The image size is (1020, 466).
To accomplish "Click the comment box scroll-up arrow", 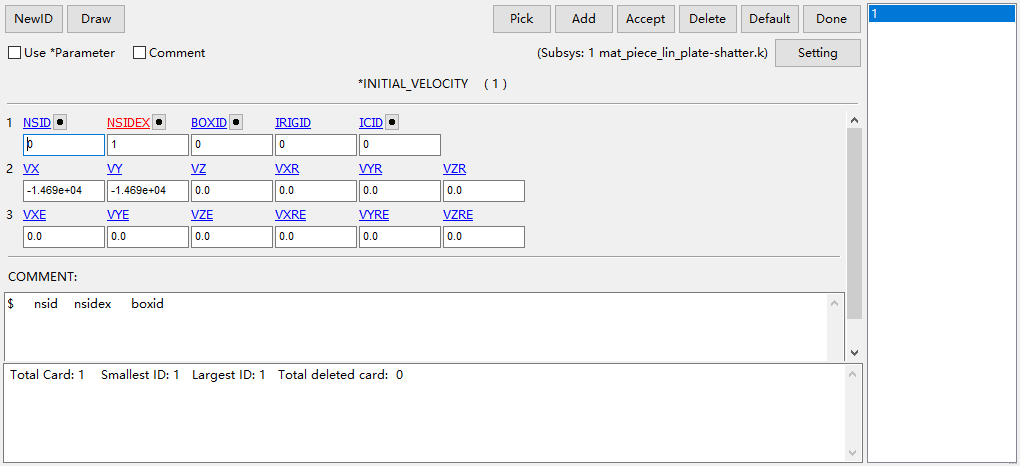I will (835, 301).
